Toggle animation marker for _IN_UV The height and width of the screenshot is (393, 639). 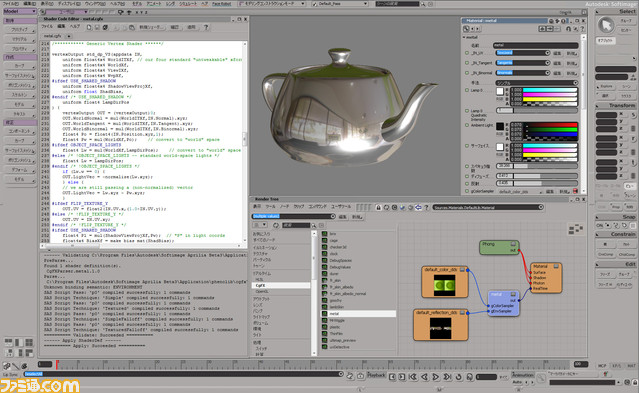point(467,53)
